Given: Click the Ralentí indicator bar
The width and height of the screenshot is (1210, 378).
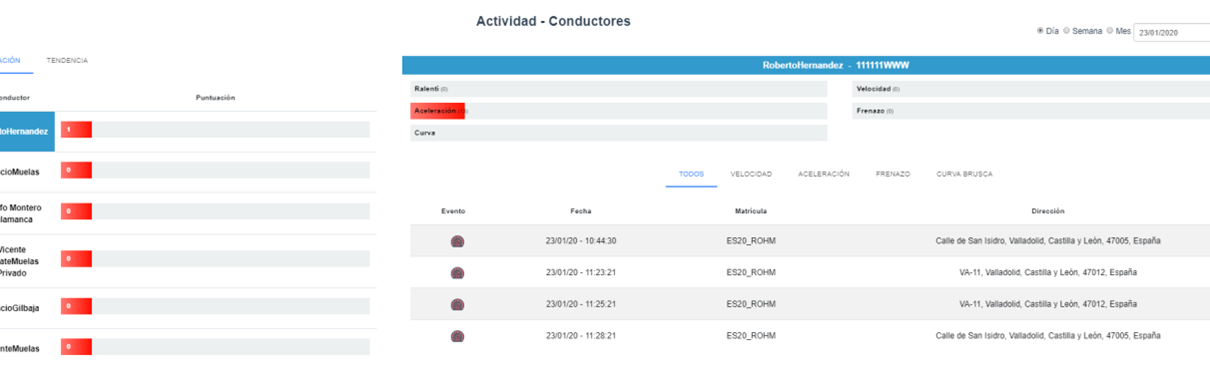Looking at the screenshot, I should click(x=619, y=89).
